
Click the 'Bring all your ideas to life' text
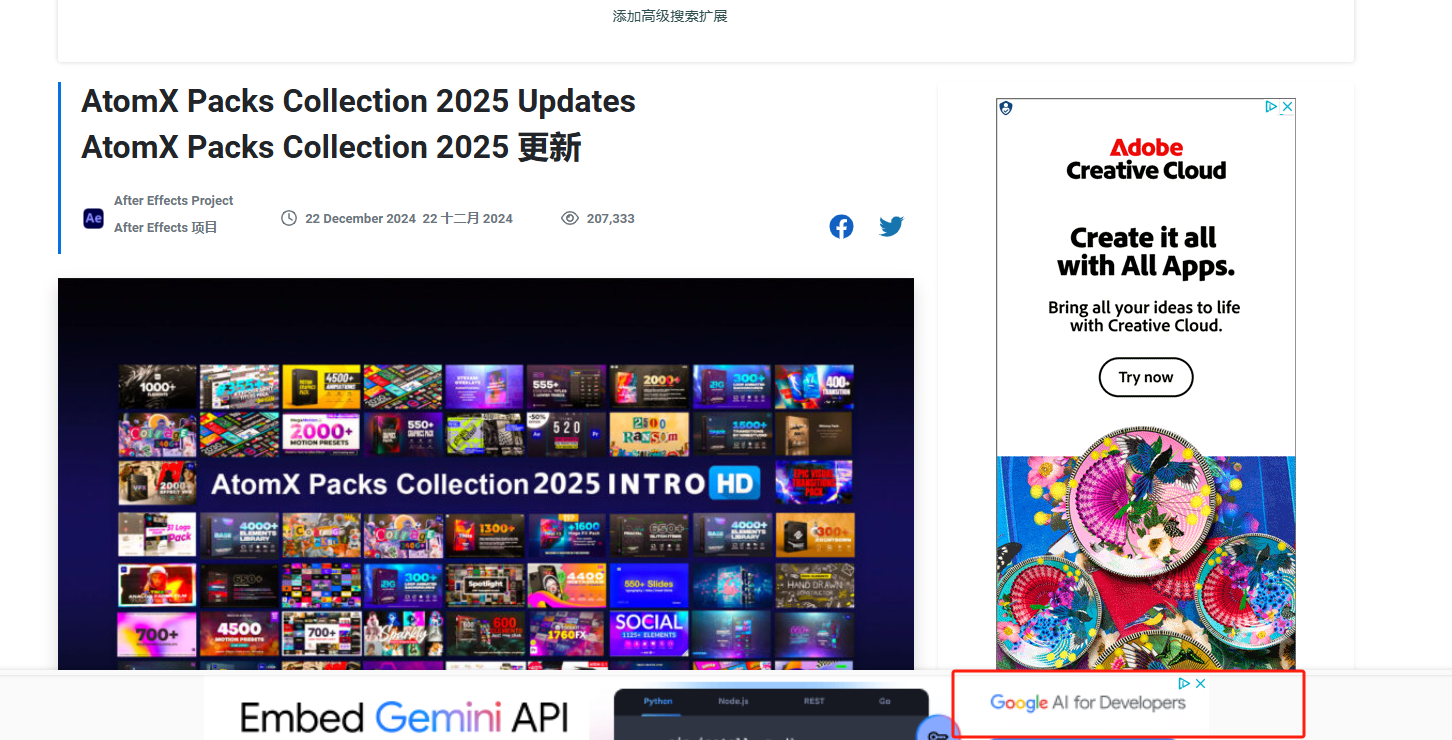coord(1144,308)
